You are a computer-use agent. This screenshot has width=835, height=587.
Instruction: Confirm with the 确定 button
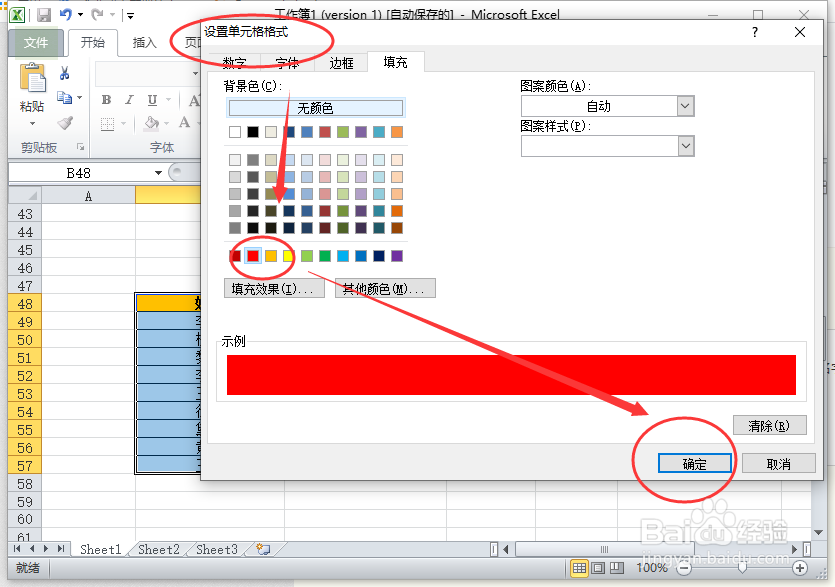coord(694,463)
